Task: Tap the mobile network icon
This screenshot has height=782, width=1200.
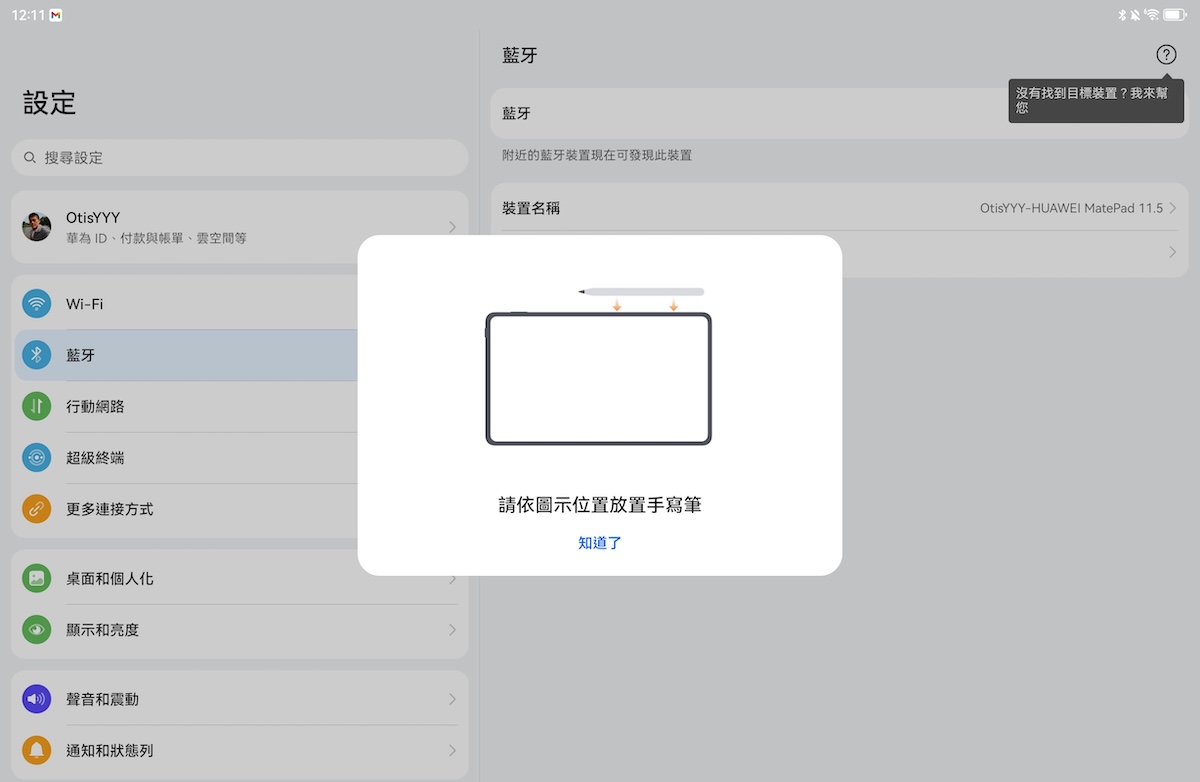Action: (x=37, y=406)
